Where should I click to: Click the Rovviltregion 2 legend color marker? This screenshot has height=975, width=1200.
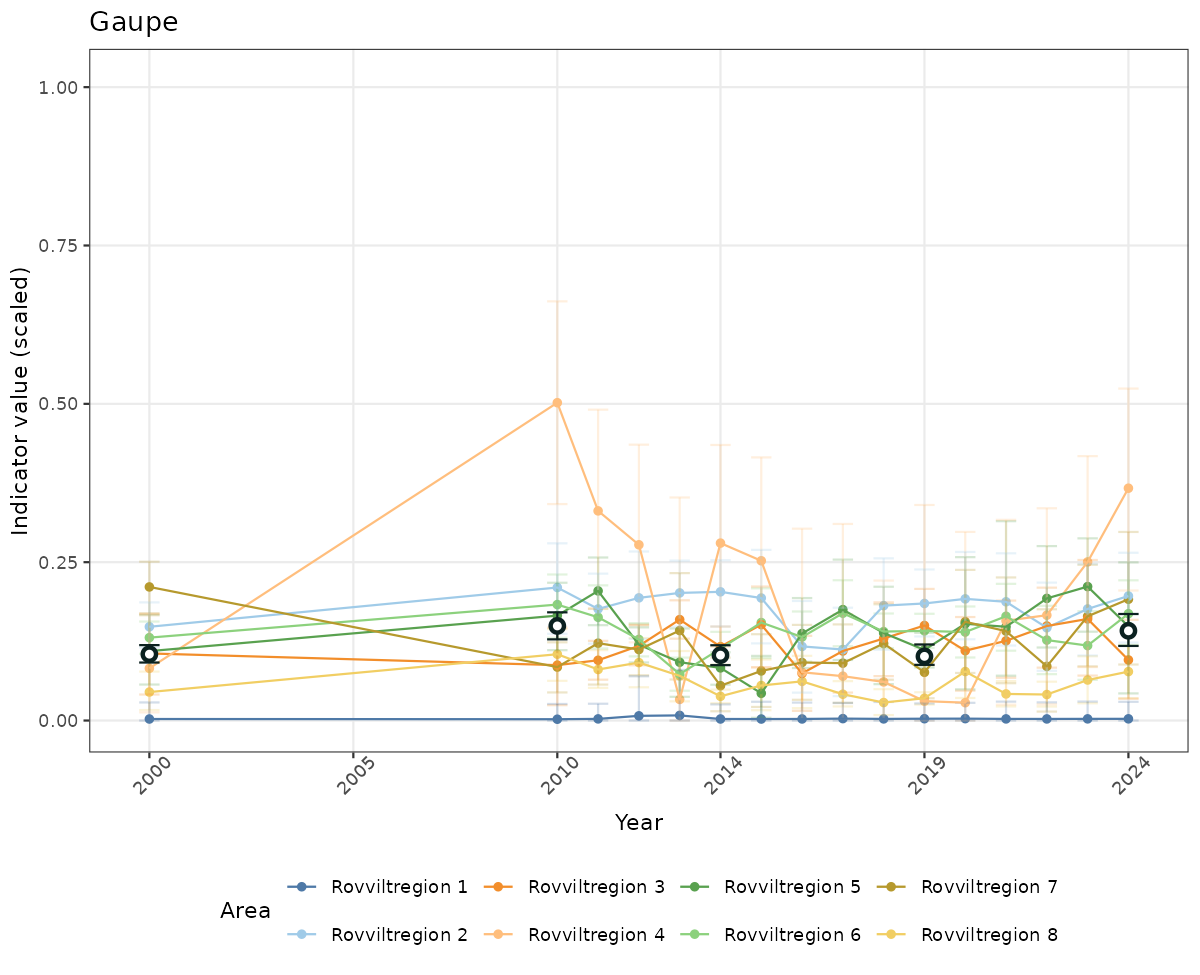coord(303,935)
